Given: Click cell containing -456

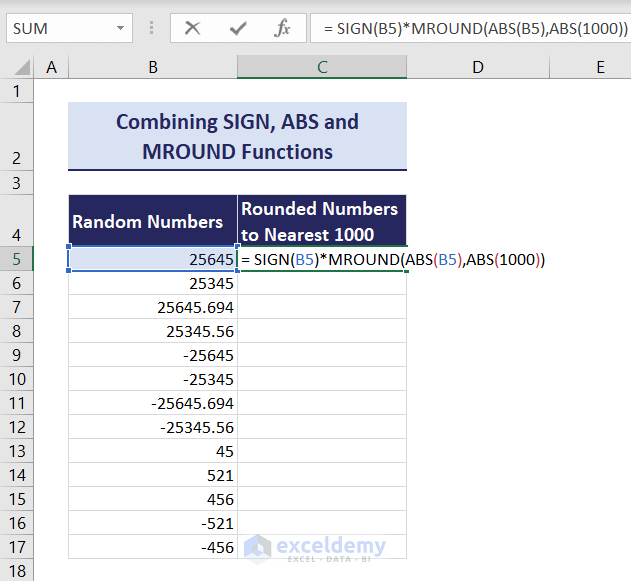Looking at the screenshot, I should 153,547.
